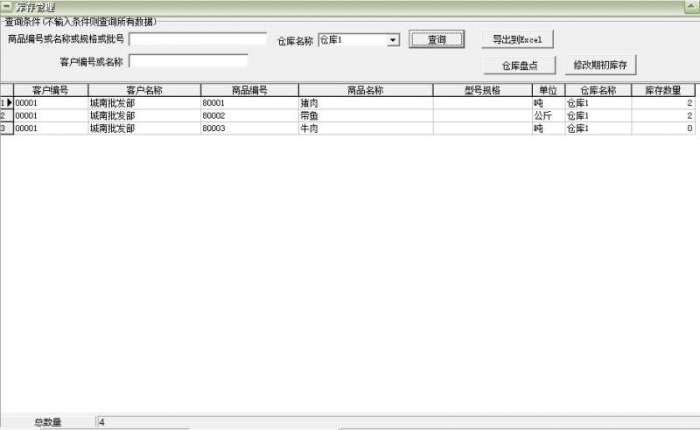The width and height of the screenshot is (700, 430).
Task: Select row 2 header cell
Action: pyautogui.click(x=7, y=116)
